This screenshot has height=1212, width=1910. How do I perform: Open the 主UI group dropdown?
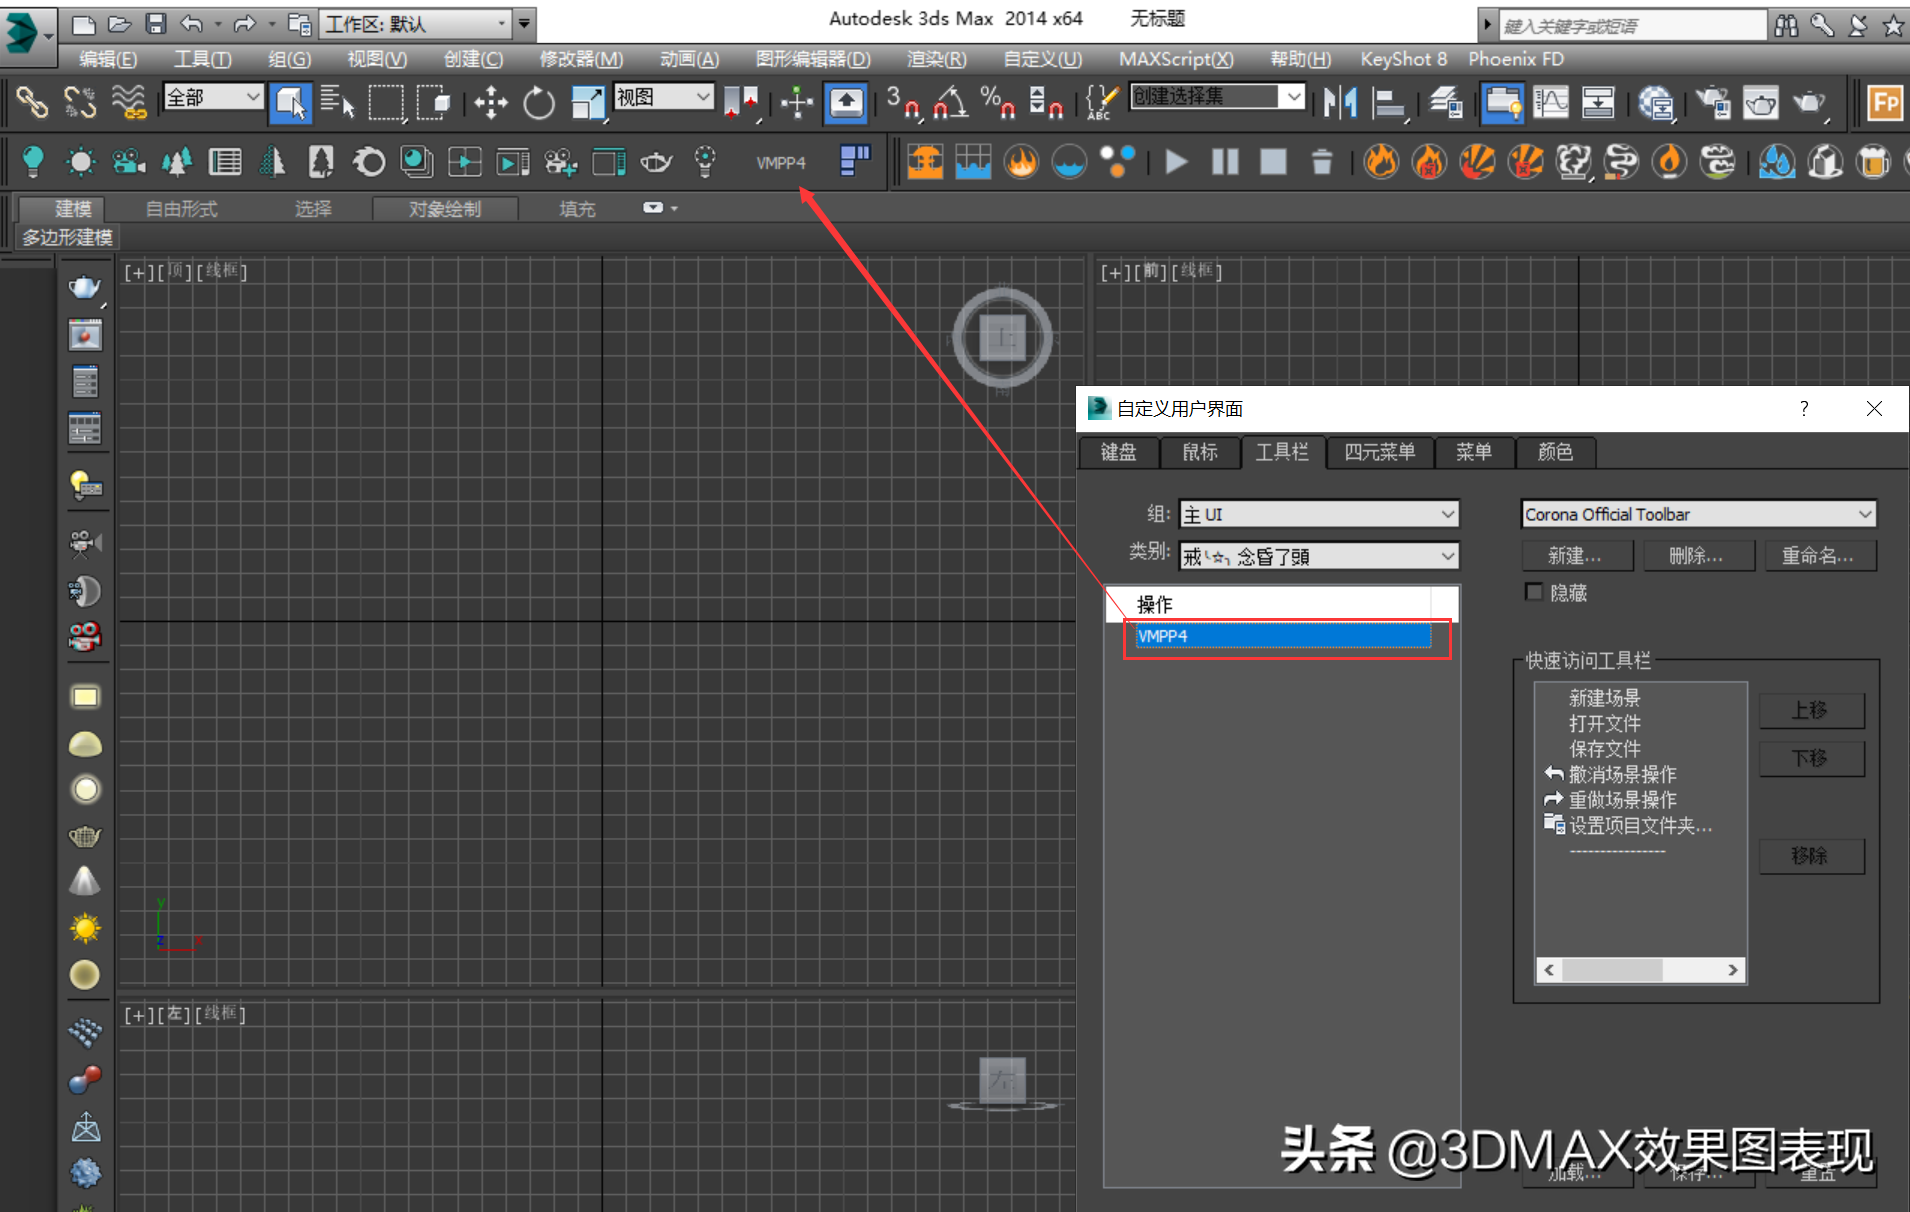click(x=1318, y=513)
